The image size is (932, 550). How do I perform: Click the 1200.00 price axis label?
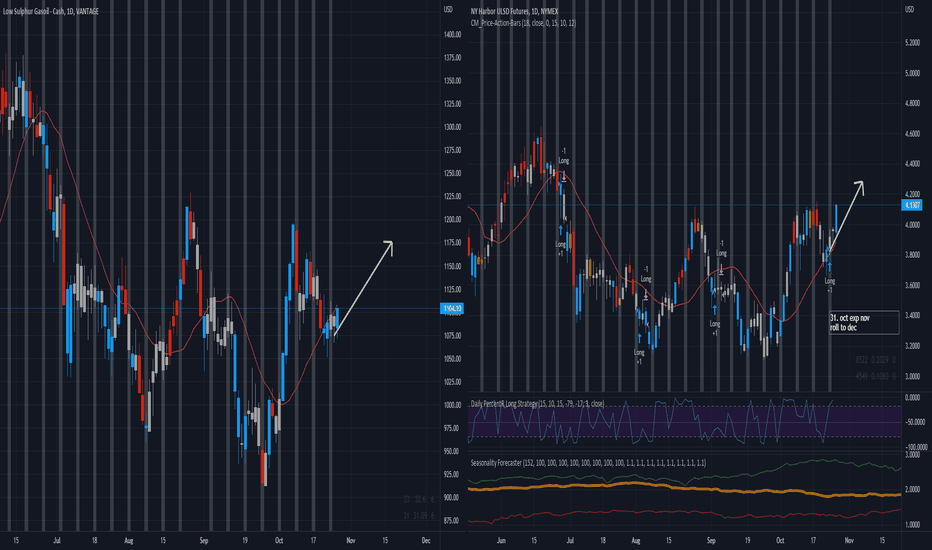[452, 219]
